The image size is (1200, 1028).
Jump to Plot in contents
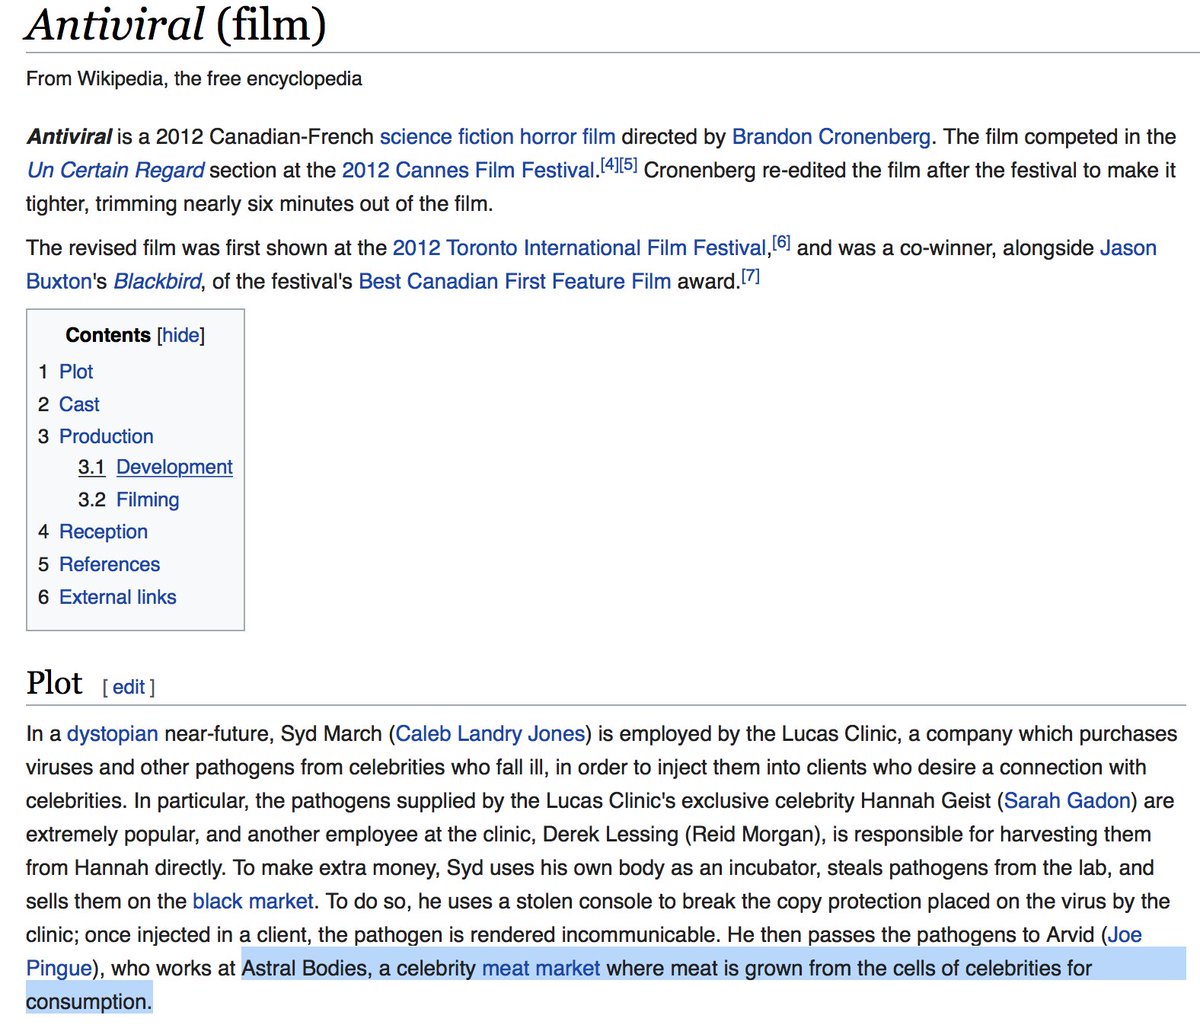pyautogui.click(x=76, y=372)
